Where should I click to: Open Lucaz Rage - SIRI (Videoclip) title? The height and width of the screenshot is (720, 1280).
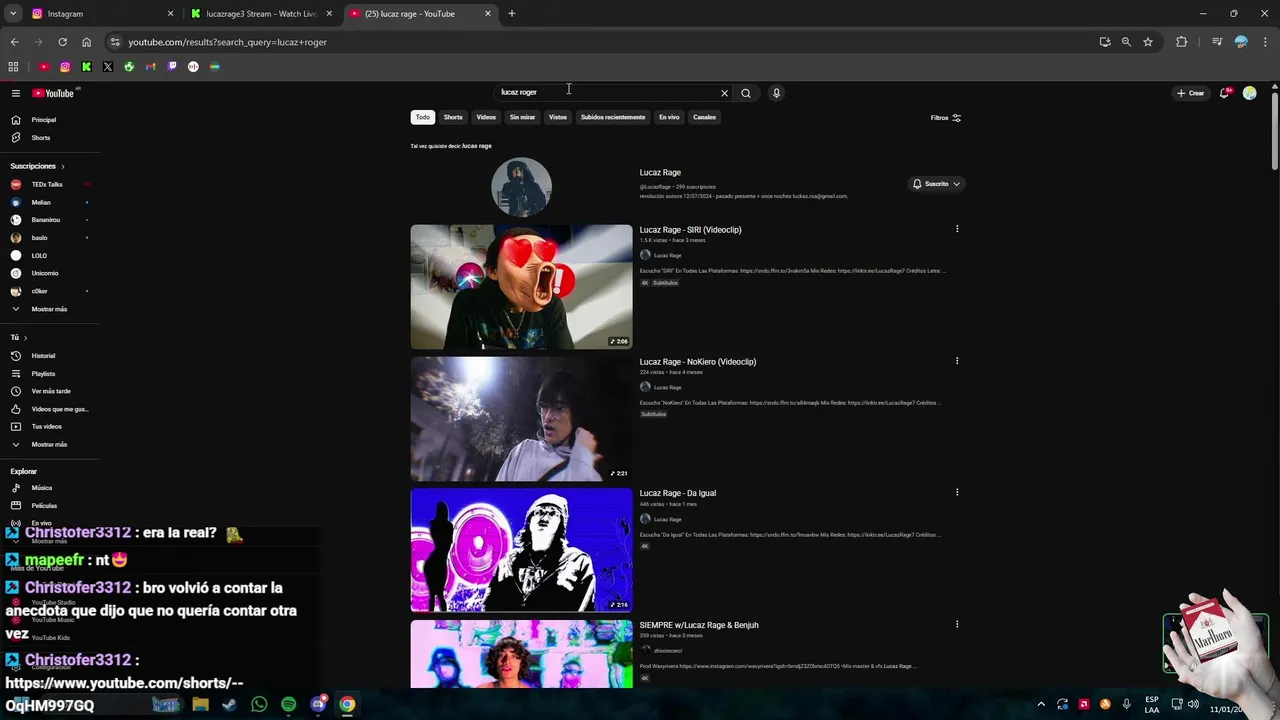(690, 230)
